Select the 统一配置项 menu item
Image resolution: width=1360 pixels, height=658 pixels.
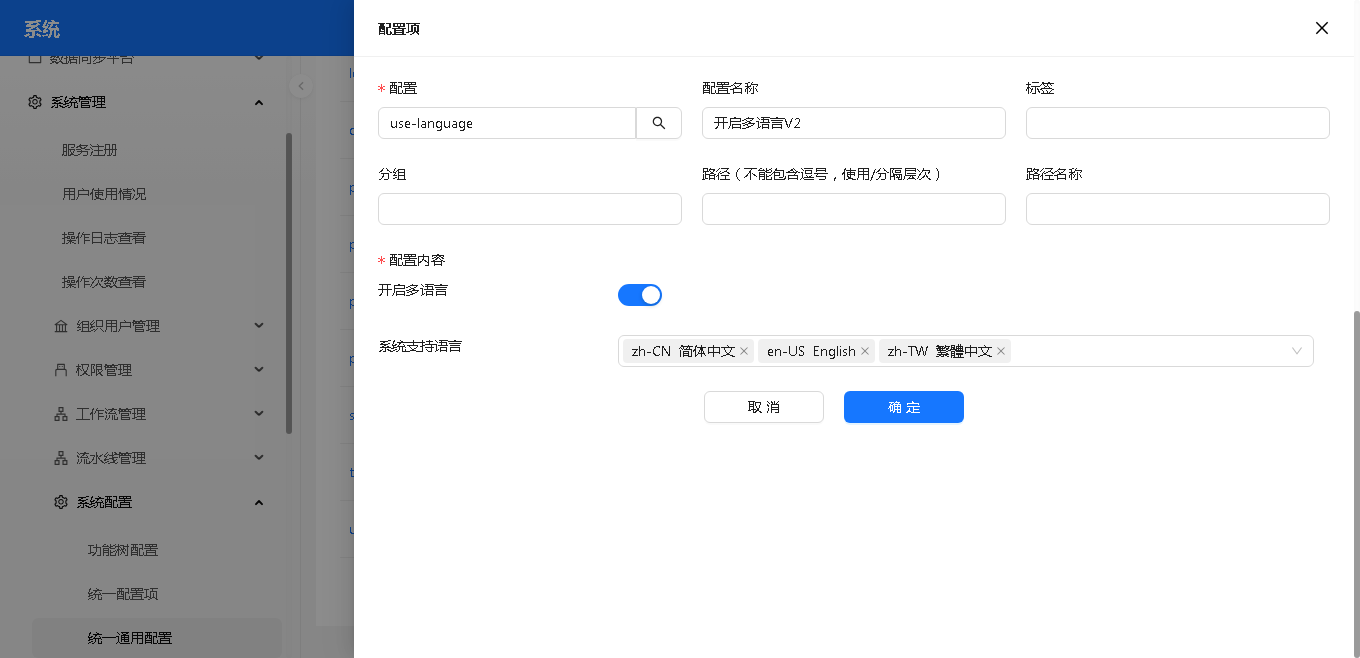(x=123, y=594)
